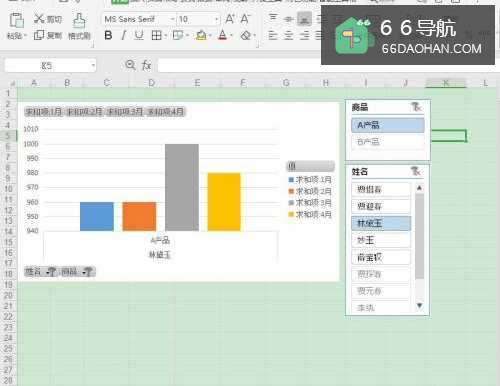This screenshot has width=500, height=386.
Task: Click the 姓名 field button on chart
Action: point(40,272)
